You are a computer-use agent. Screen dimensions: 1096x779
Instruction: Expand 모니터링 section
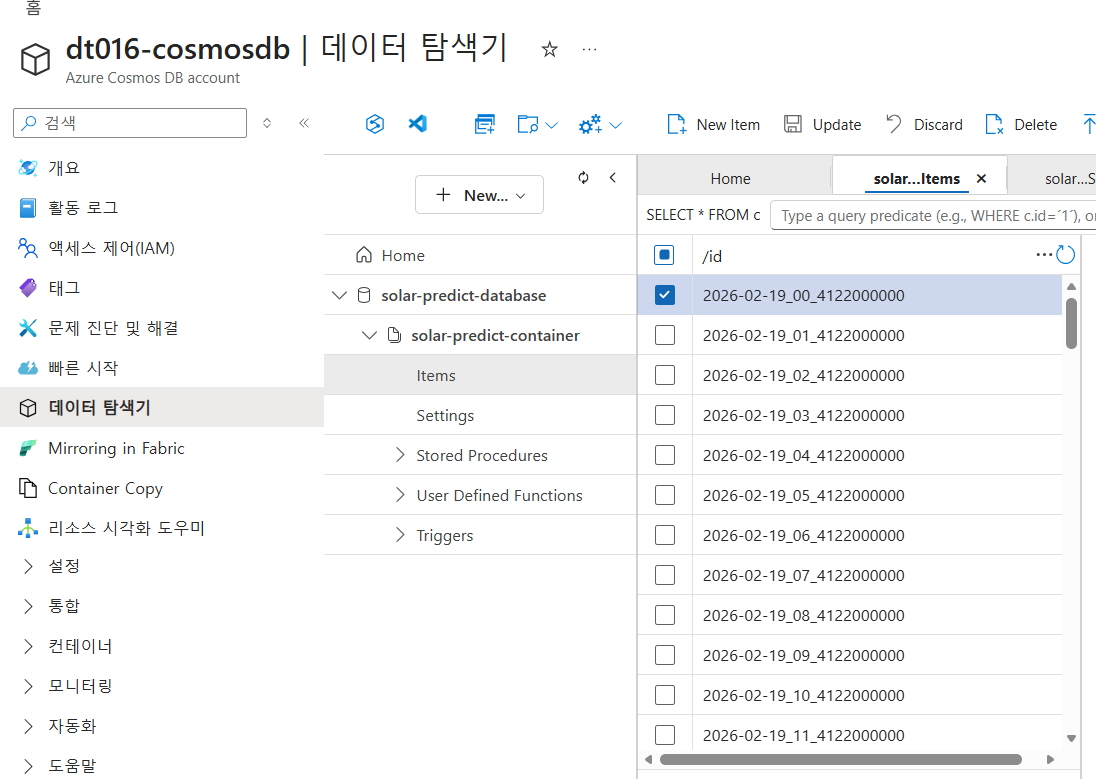(28, 686)
